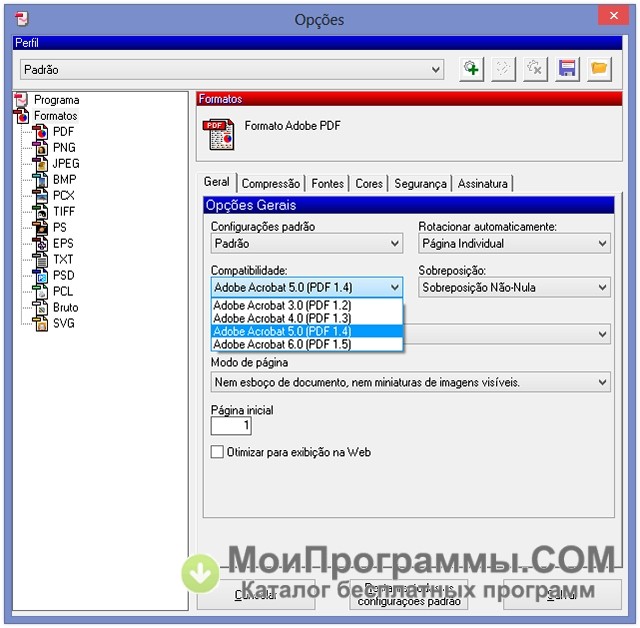The height and width of the screenshot is (628, 640).
Task: Click the JPEG format icon in tree
Action: coord(41,164)
